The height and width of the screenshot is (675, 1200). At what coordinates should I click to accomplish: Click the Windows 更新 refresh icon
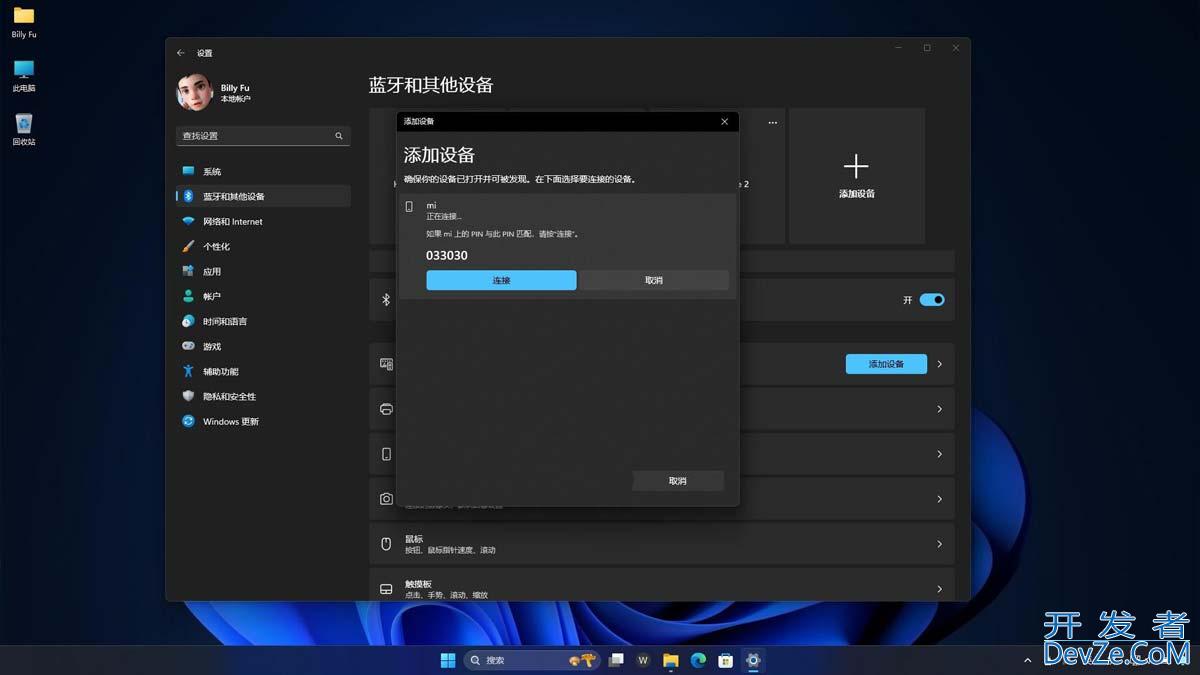pos(188,421)
